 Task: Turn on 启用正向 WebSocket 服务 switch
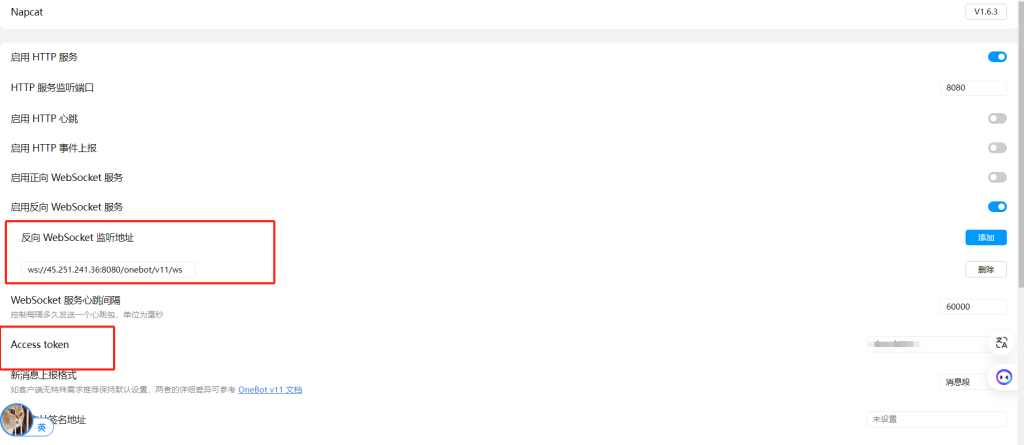coord(997,177)
